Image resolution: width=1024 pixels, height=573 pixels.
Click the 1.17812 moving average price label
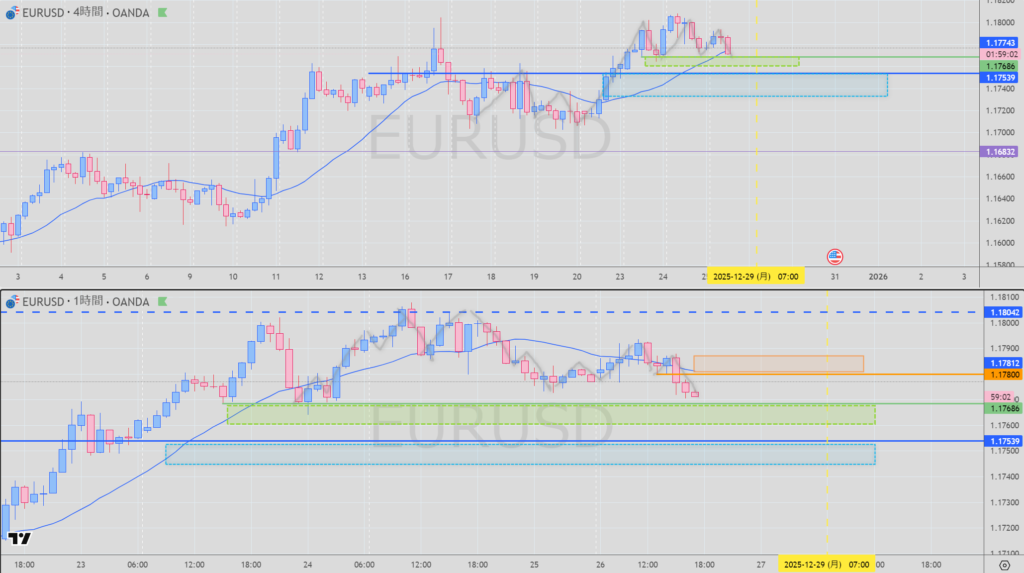pos(1000,362)
